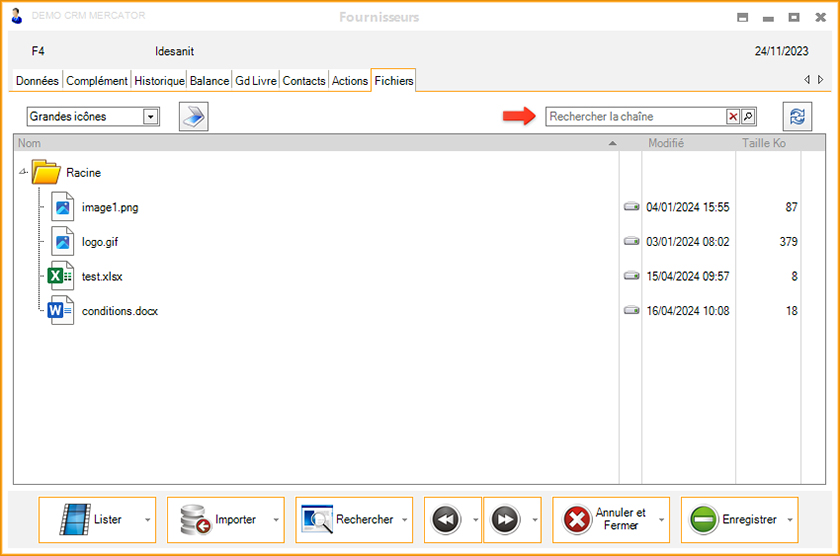Viewport: 840px width, 556px height.
Task: Sort files by the Modifié column header
Action: click(x=666, y=144)
